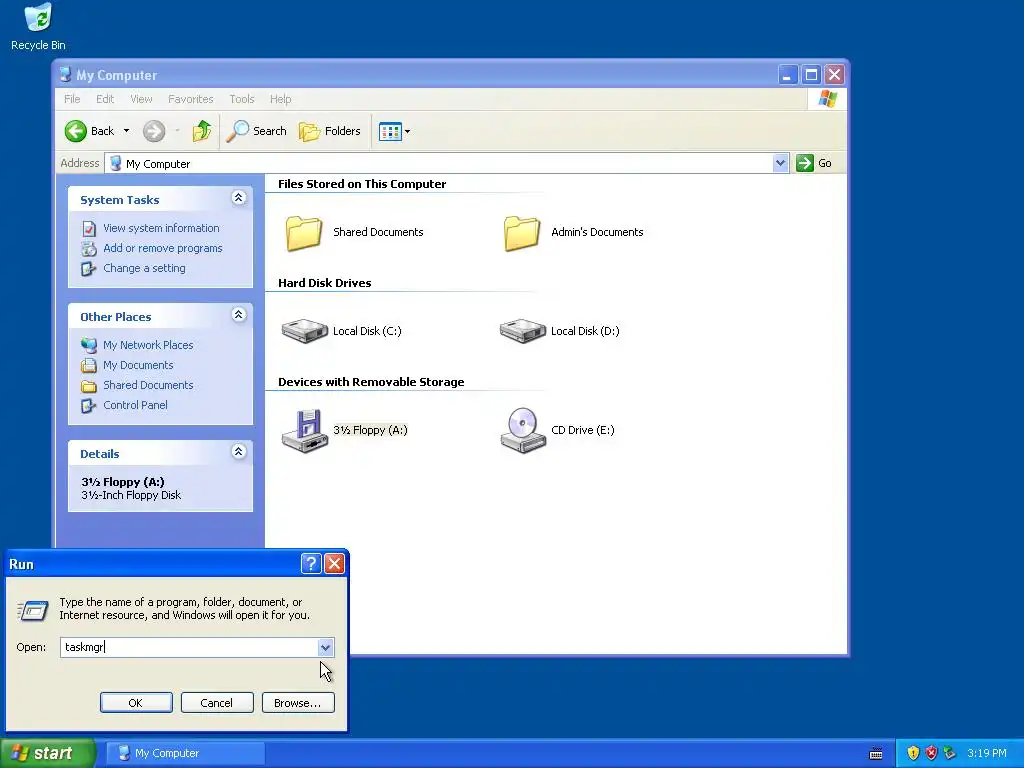Toggle the Folders pane button
This screenshot has height=768, width=1024.
[x=330, y=131]
